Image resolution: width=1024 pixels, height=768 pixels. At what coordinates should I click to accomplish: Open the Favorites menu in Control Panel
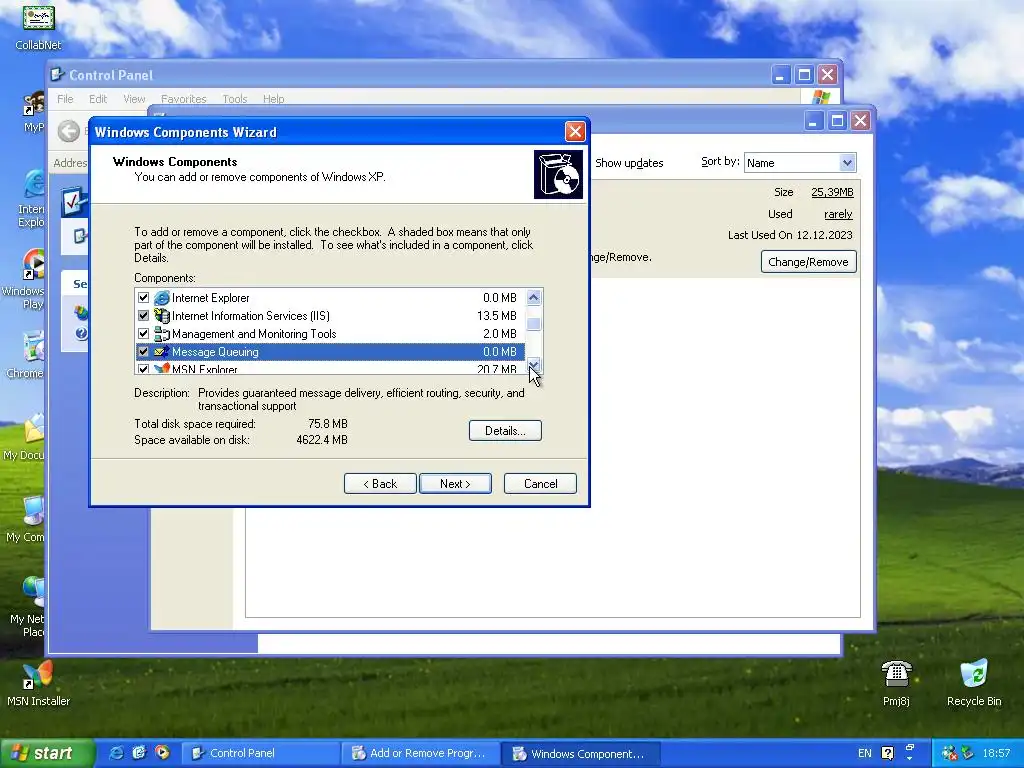pos(184,99)
